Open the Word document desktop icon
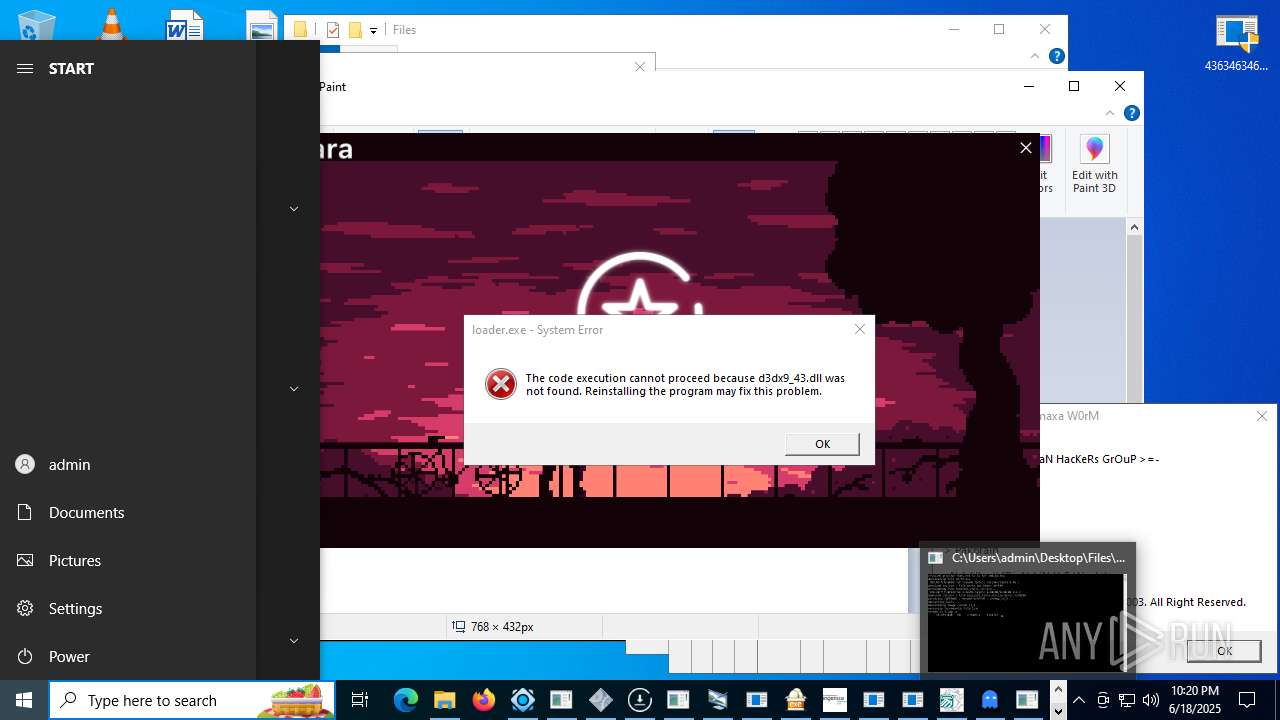Viewport: 1280px width, 720px height. [184, 25]
